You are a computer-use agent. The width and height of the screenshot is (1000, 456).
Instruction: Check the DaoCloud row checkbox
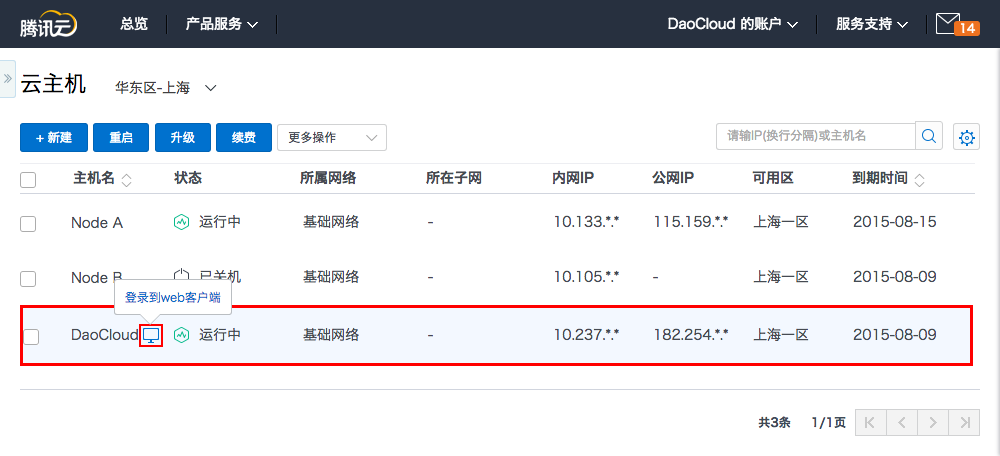31,337
